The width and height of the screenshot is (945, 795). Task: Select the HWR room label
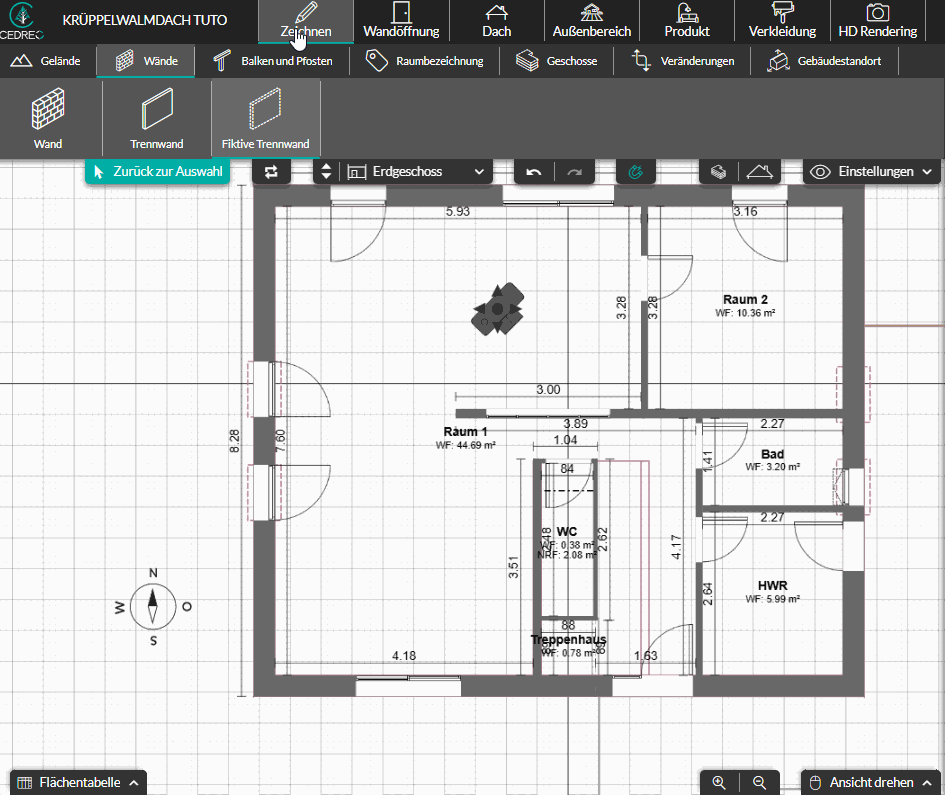[772, 586]
